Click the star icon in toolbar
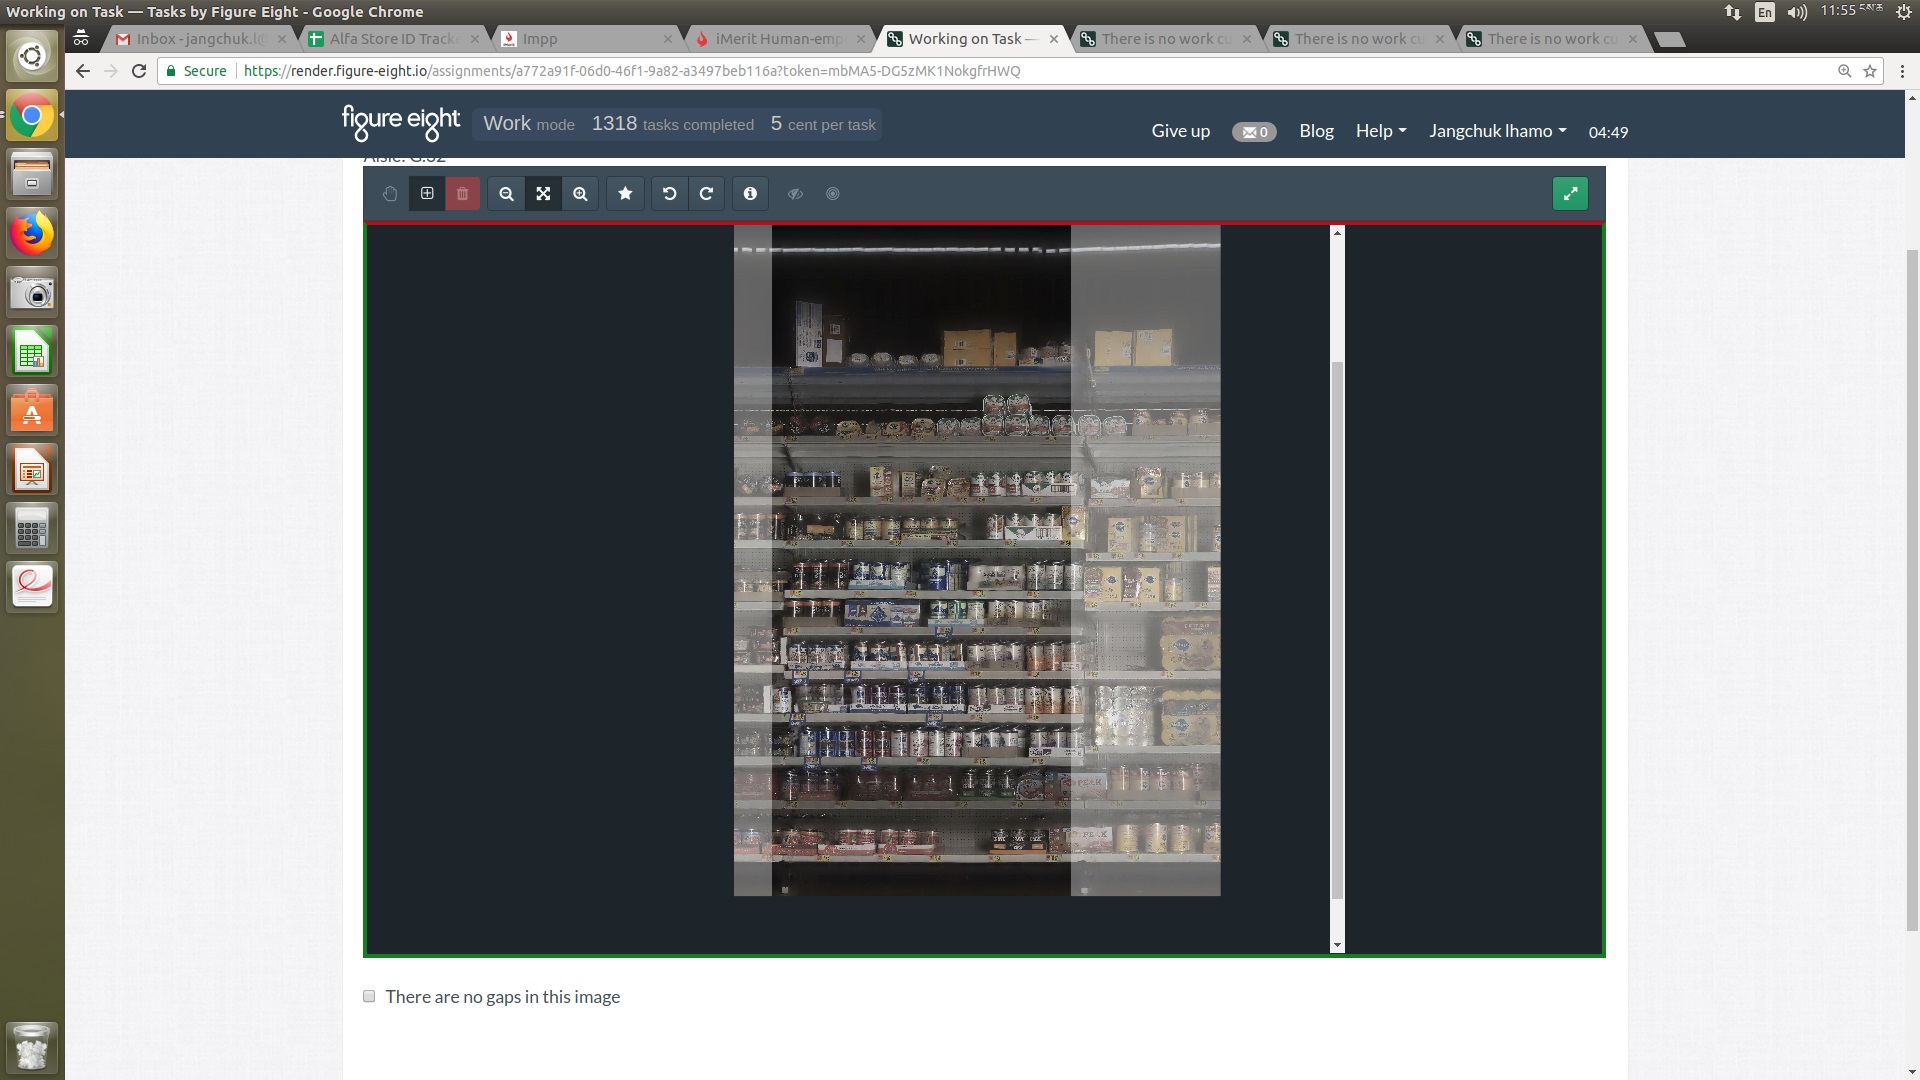 point(625,194)
